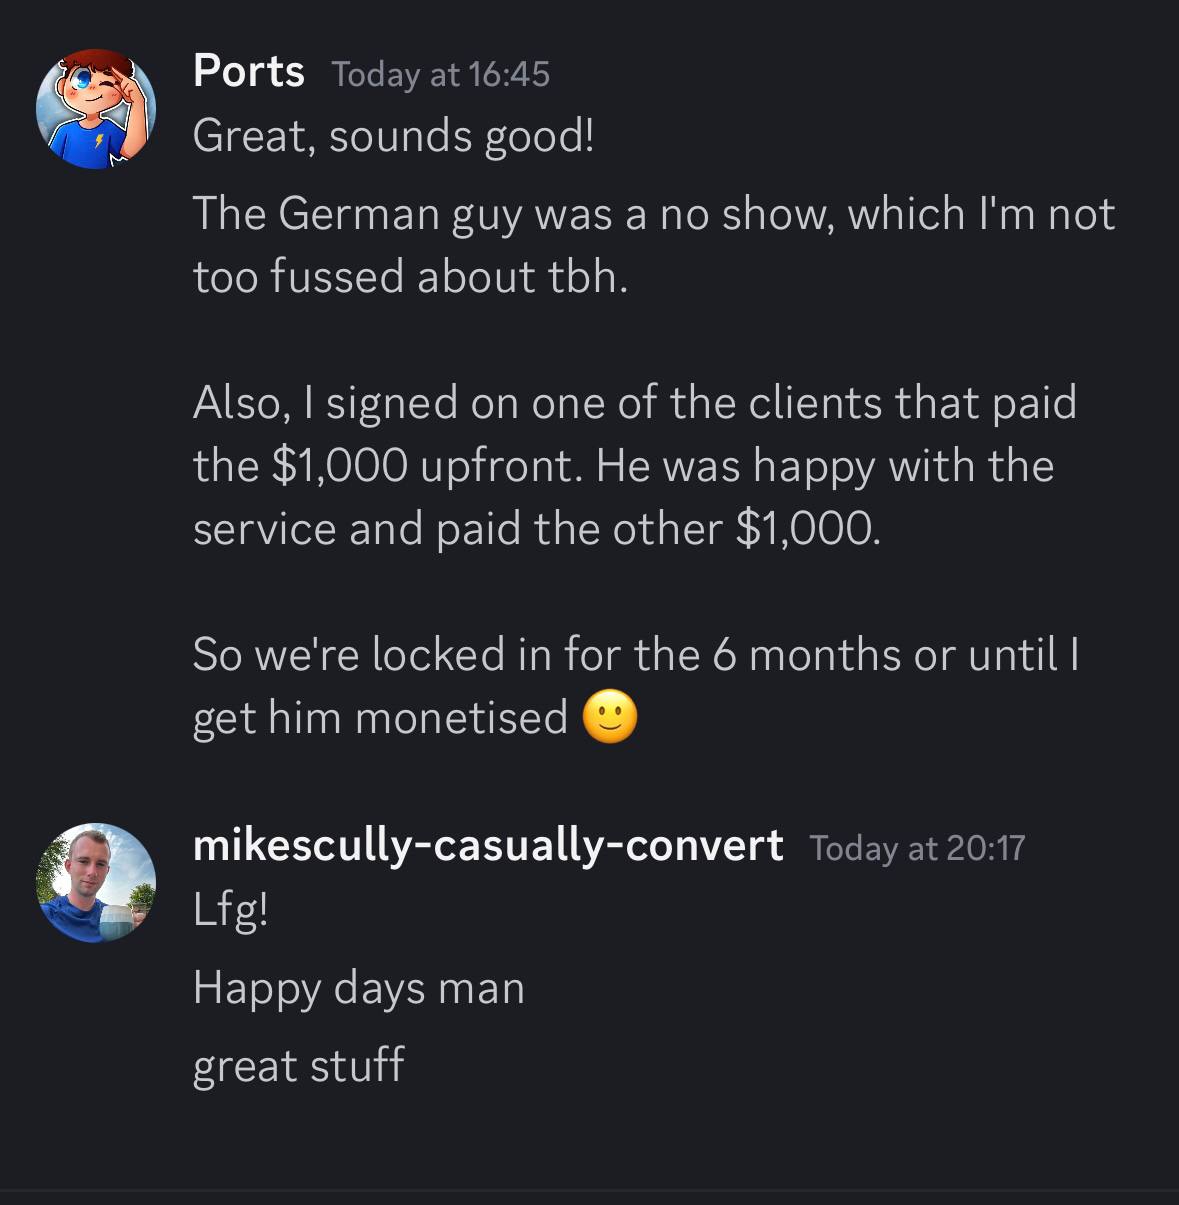Viewport: 1179px width, 1205px height.
Task: Select the mikescully-casually-convert username
Action: click(488, 846)
